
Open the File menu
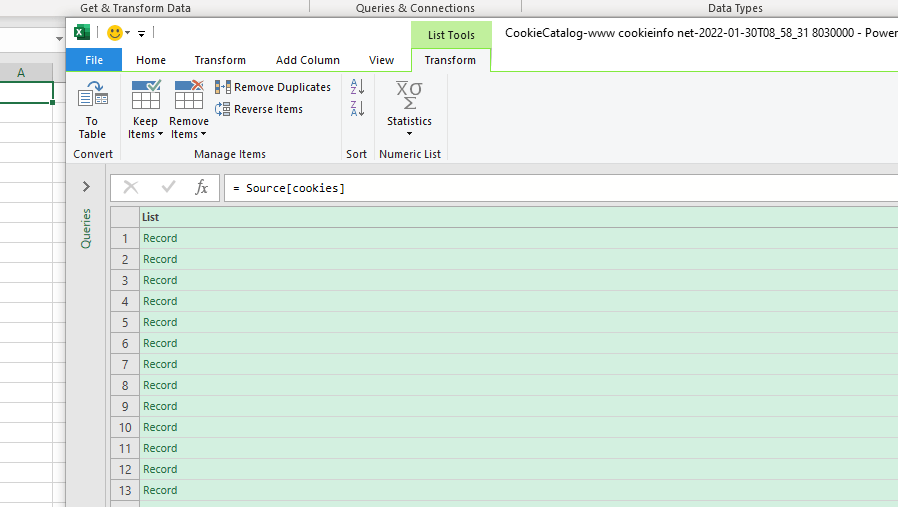[94, 60]
